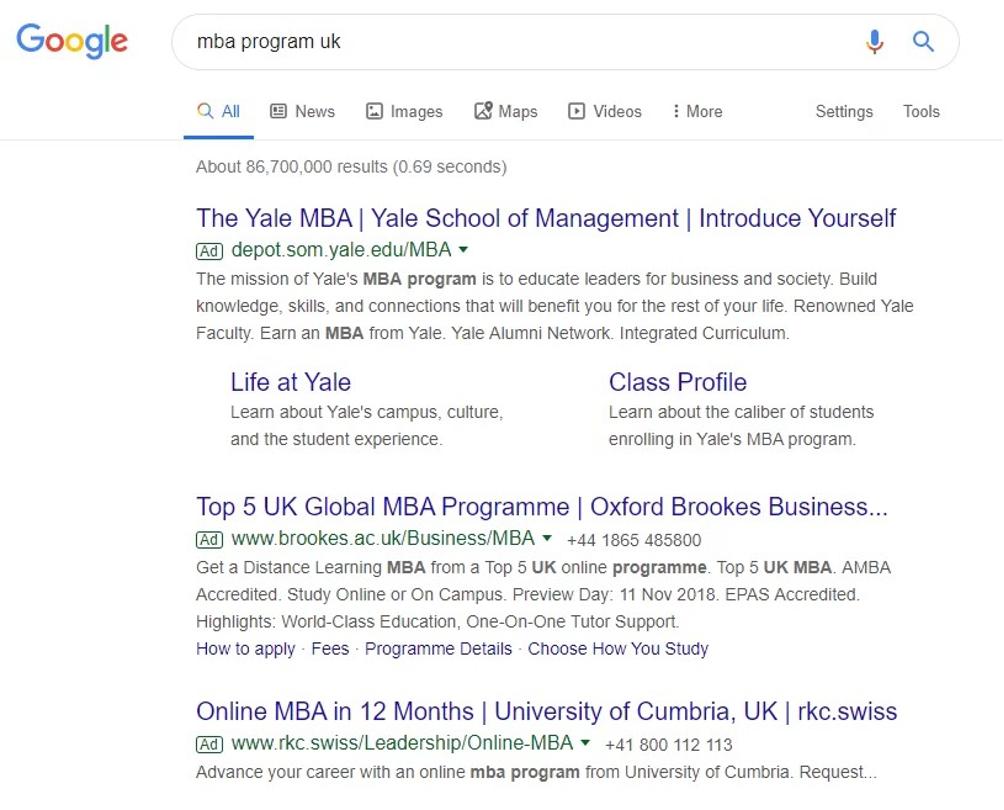
Task: Click inside the search query field
Action: (x=500, y=42)
